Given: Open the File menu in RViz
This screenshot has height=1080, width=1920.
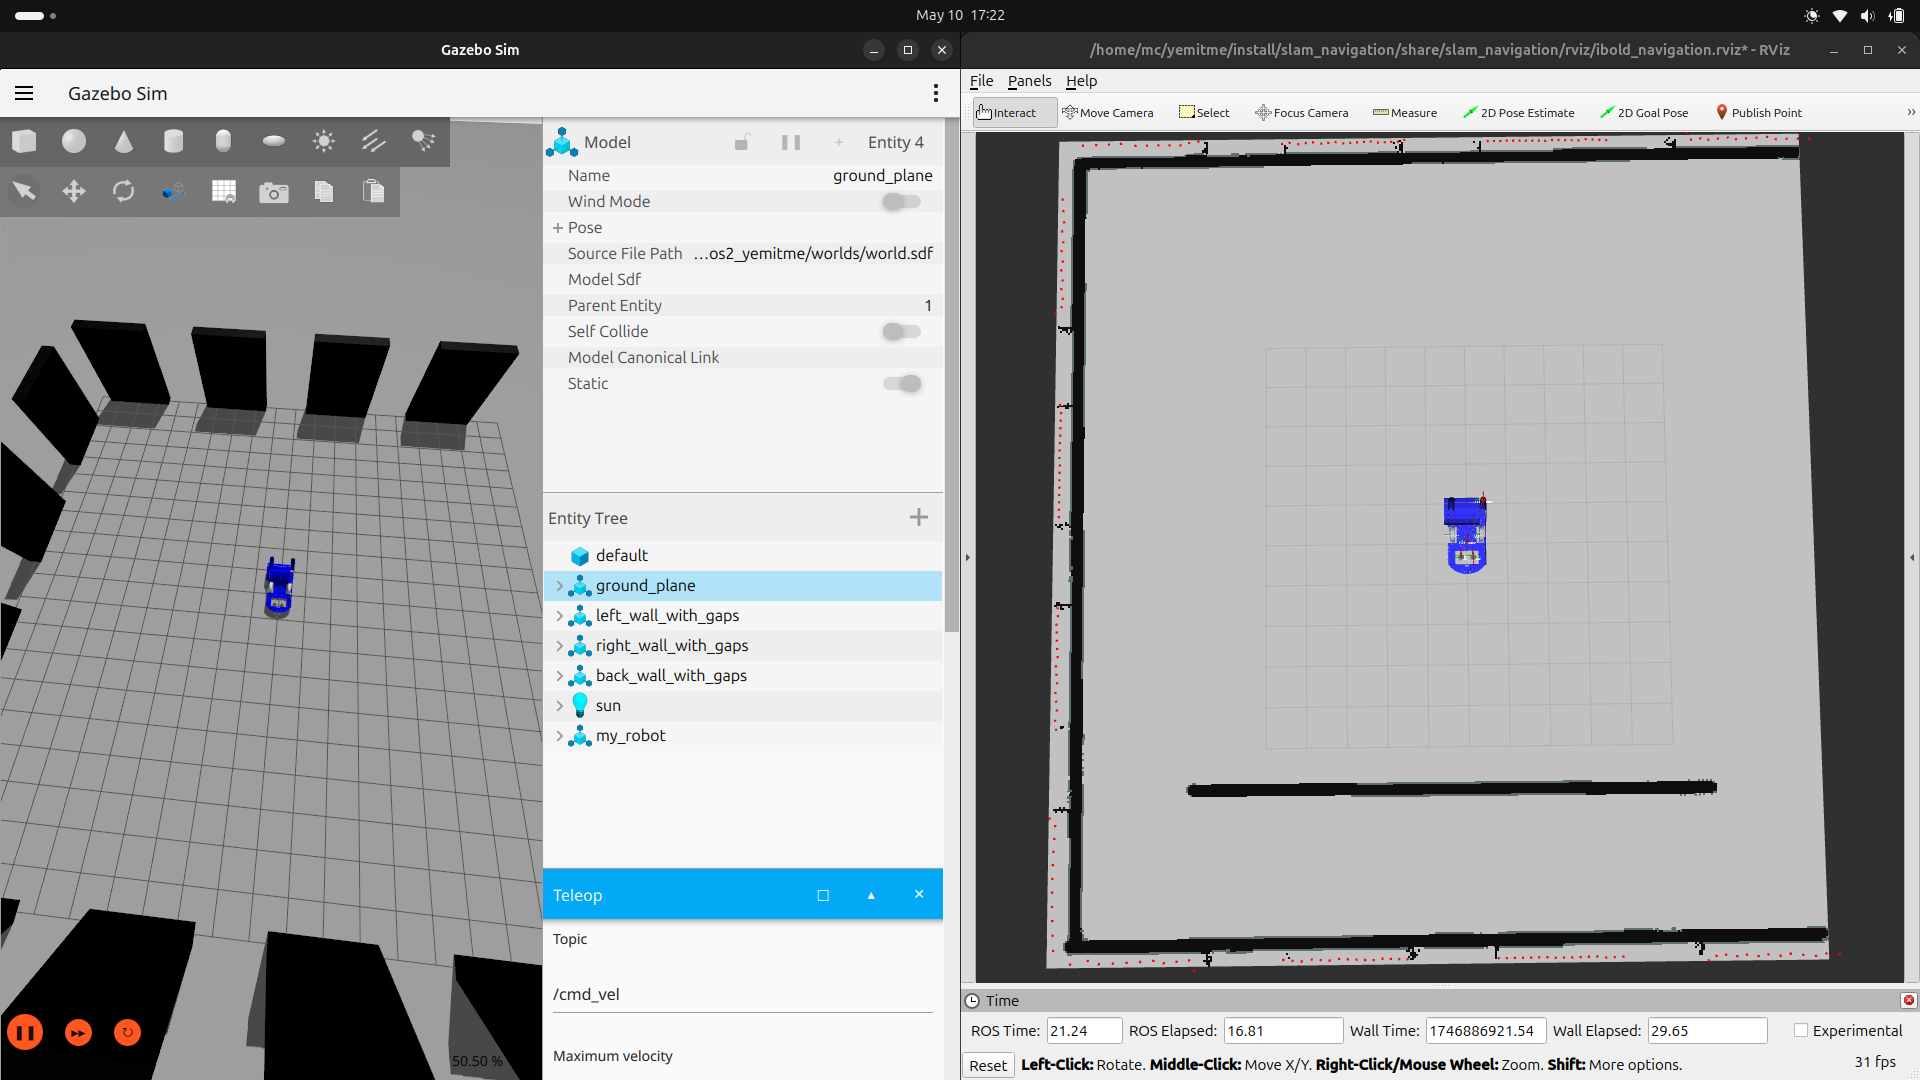Looking at the screenshot, I should [x=981, y=81].
